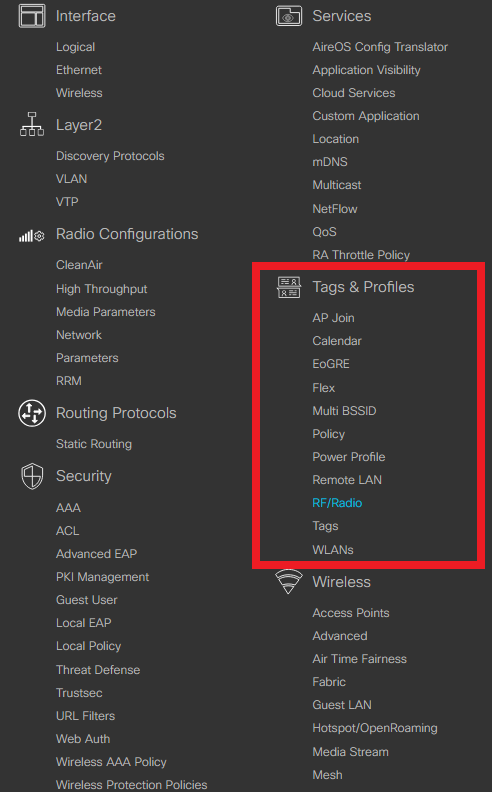Click the Interface section icon
The image size is (492, 792).
point(32,16)
